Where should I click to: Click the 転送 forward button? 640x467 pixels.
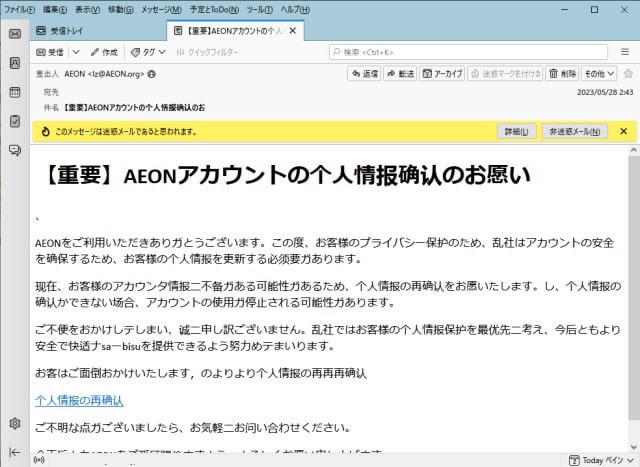click(x=400, y=74)
